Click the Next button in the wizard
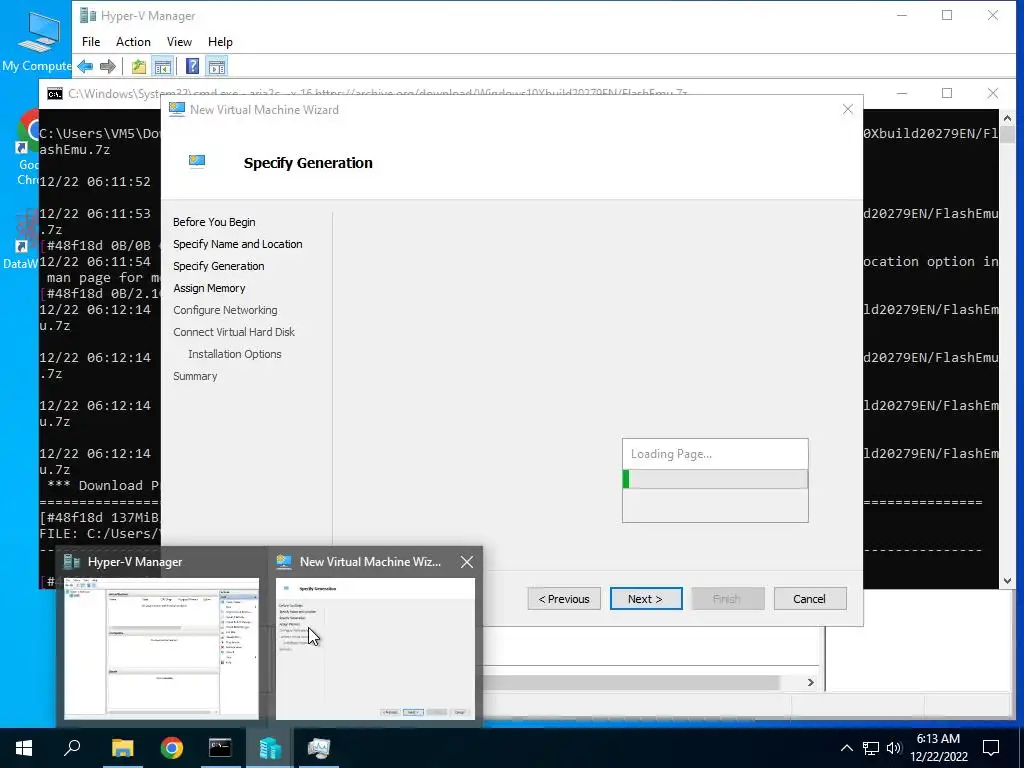The width and height of the screenshot is (1024, 768). pos(646,599)
